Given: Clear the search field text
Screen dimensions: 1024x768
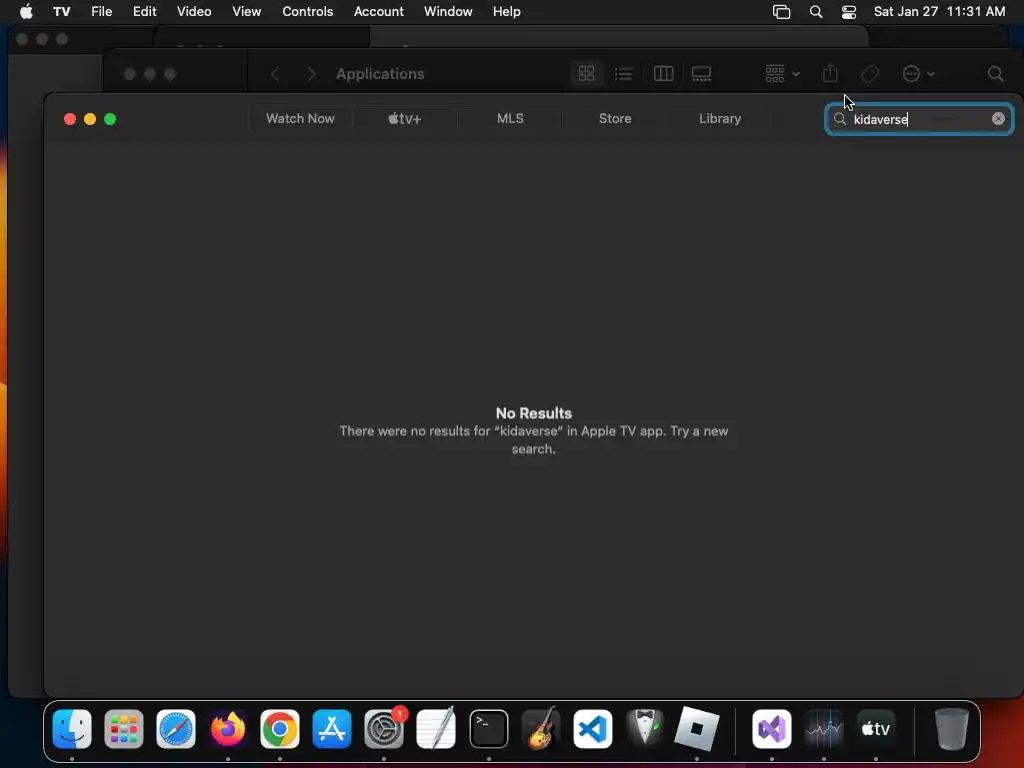Looking at the screenshot, I should coord(998,119).
